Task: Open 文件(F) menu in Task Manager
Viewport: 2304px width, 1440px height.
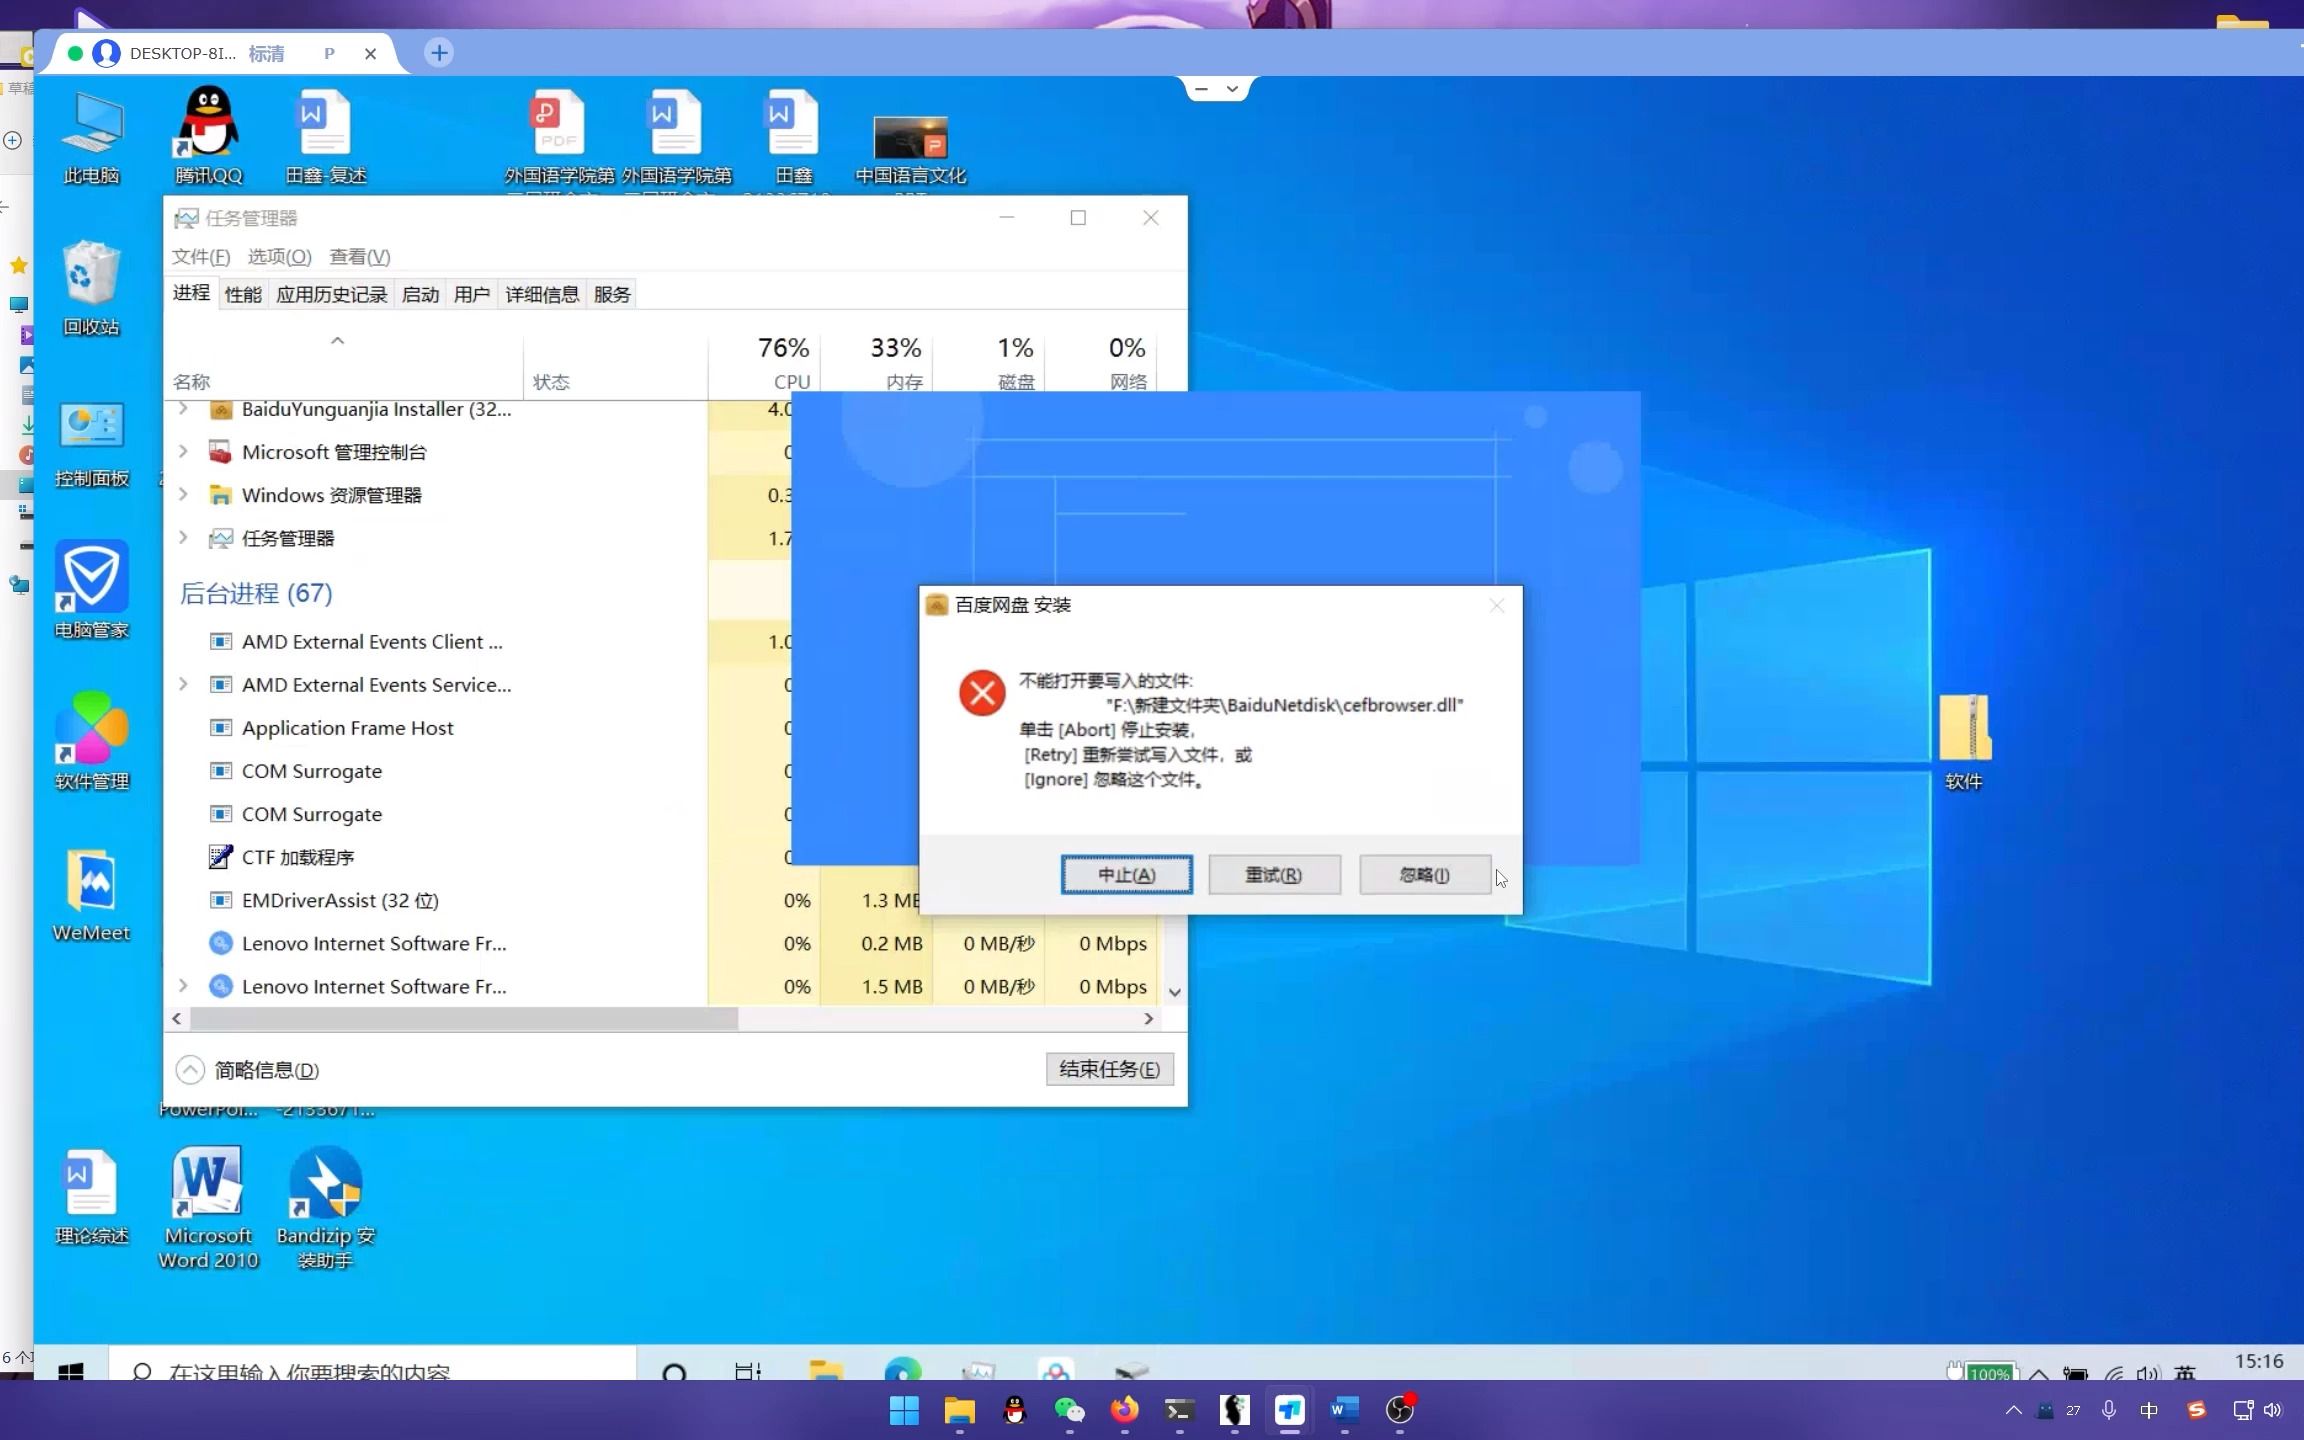Action: pyautogui.click(x=199, y=255)
